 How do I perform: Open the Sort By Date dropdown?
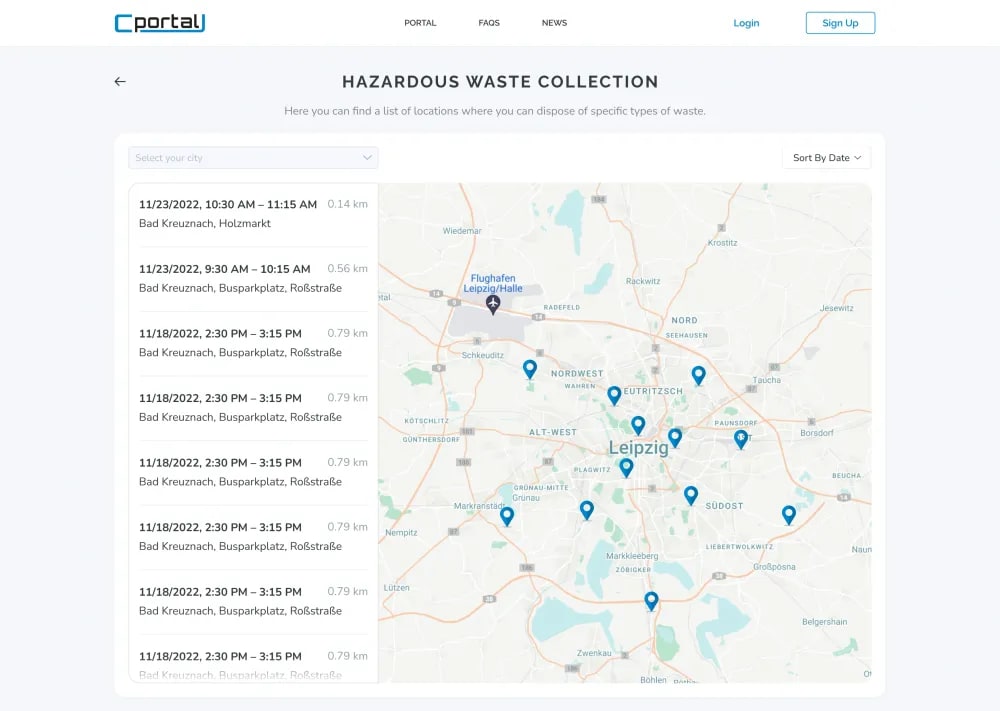point(827,158)
